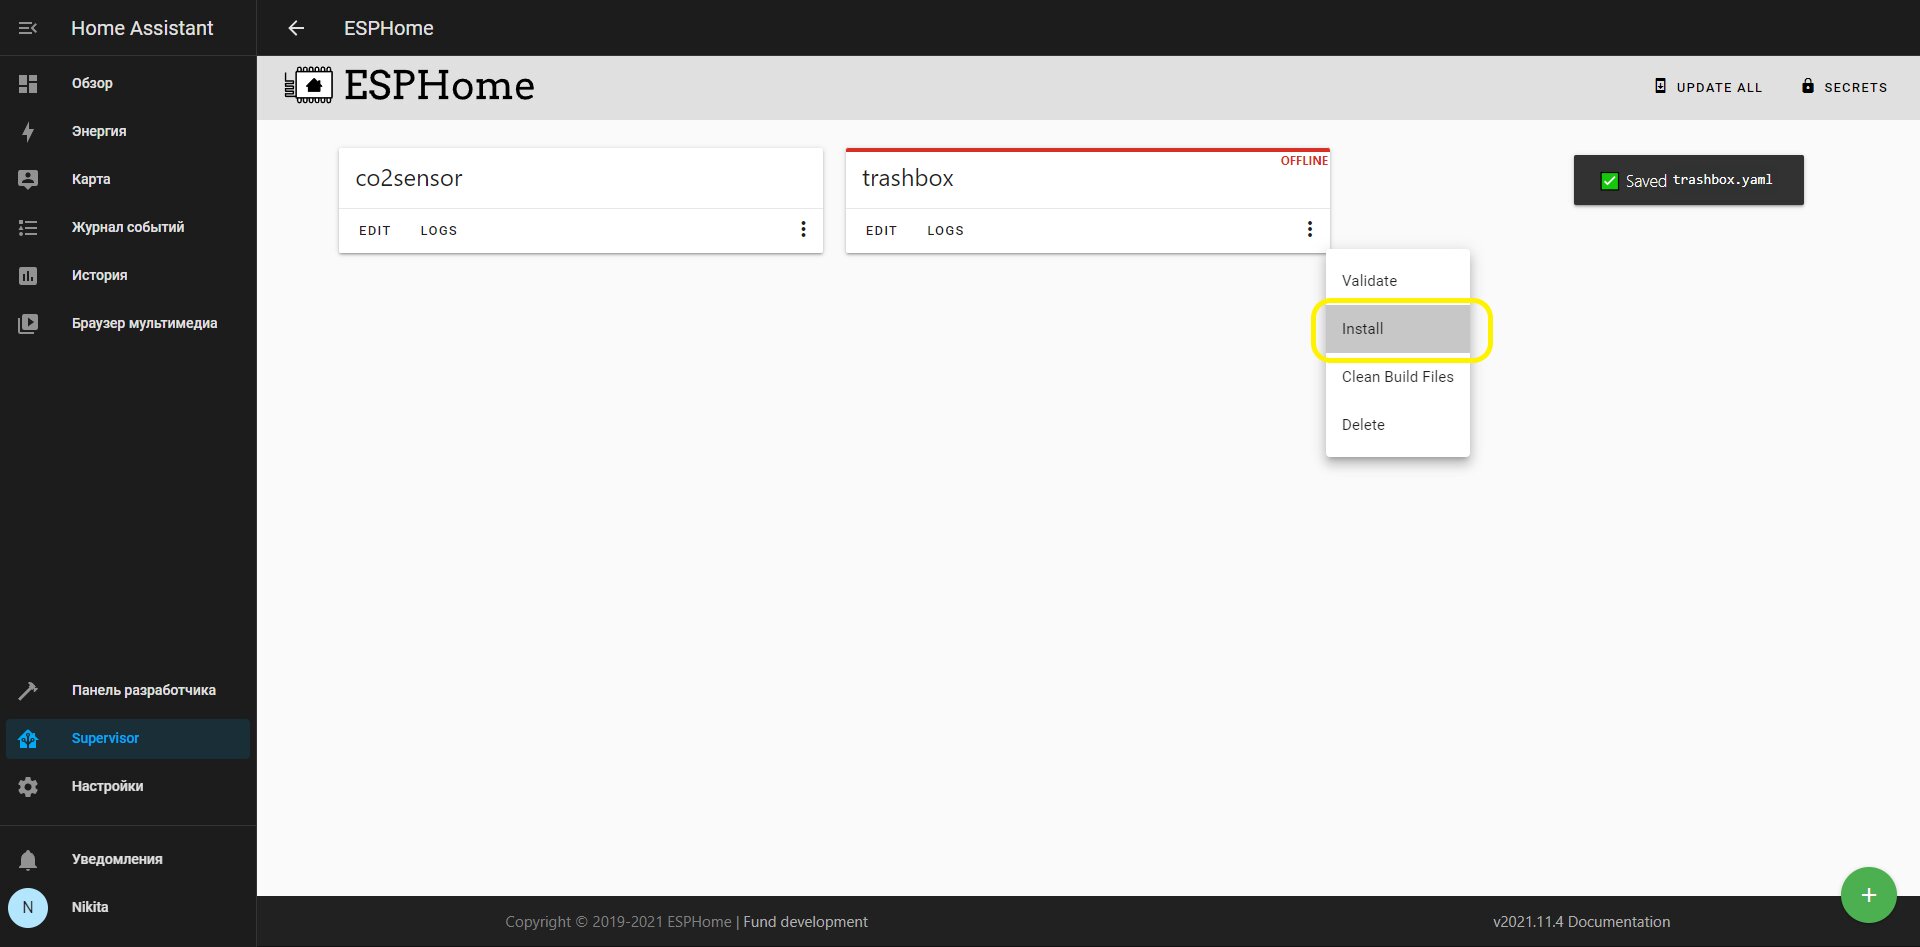Open the Энергия lightning icon
1920x947 pixels.
[28, 131]
